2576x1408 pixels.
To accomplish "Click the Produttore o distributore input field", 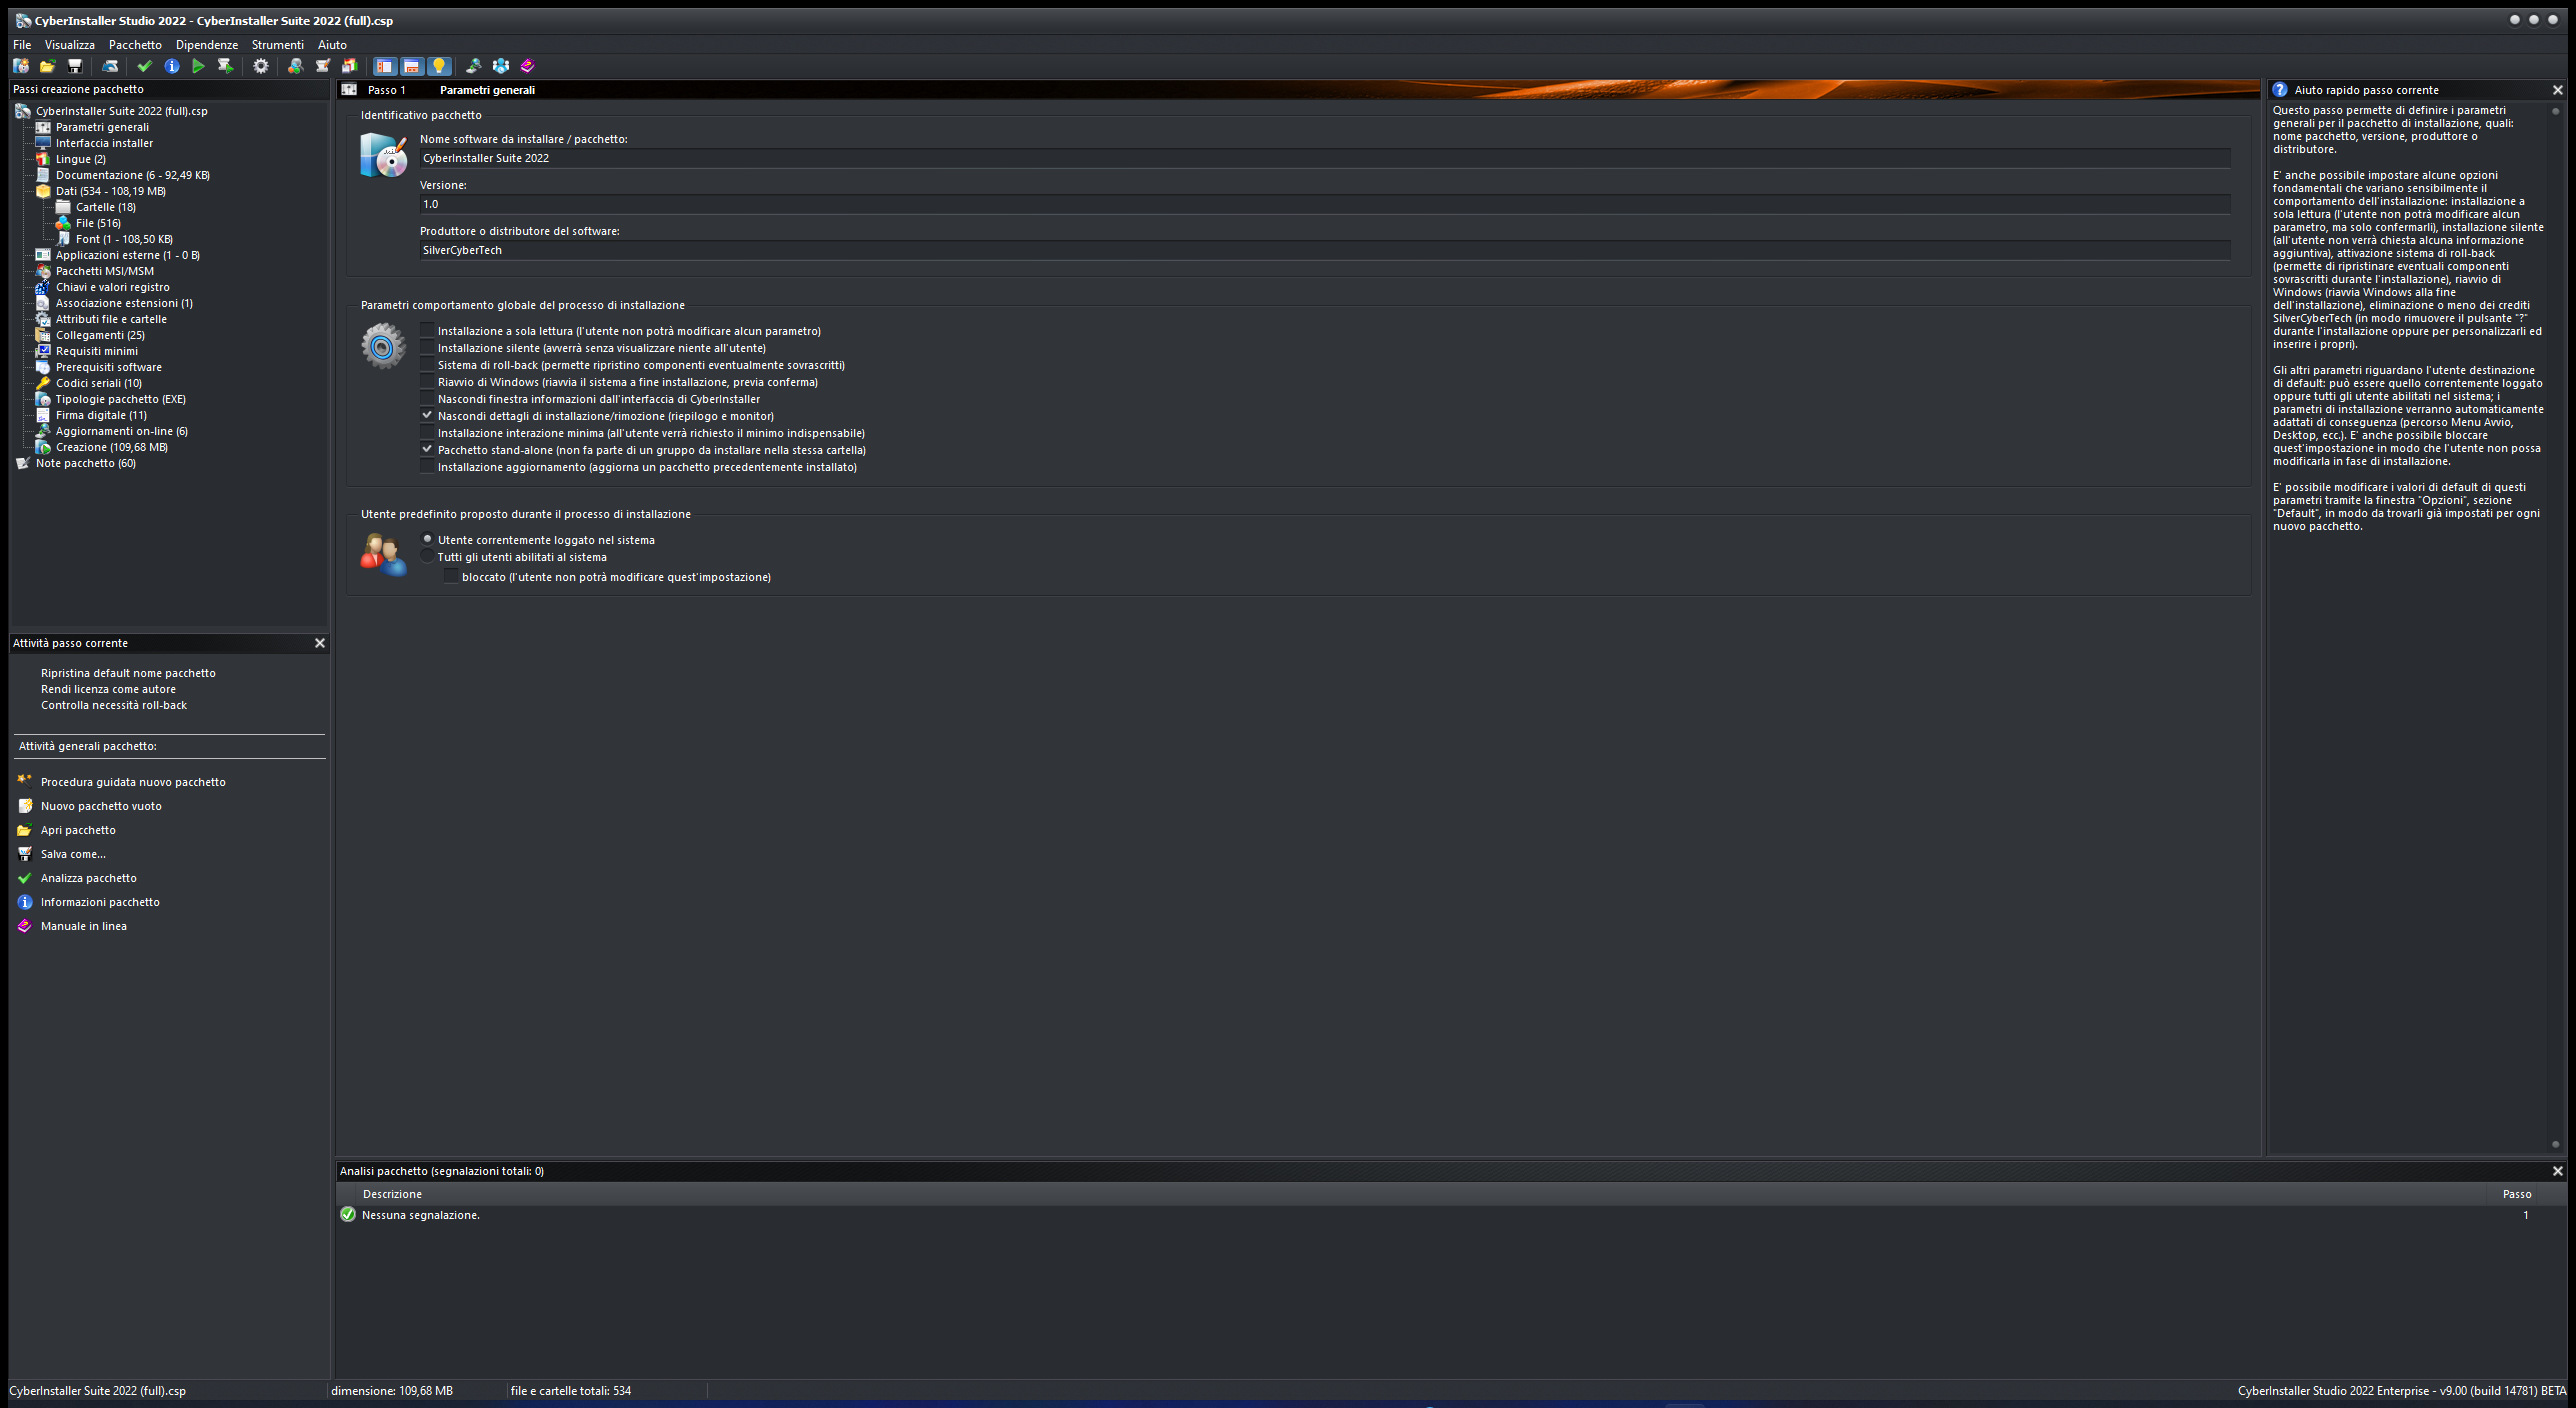I will pos(1324,250).
